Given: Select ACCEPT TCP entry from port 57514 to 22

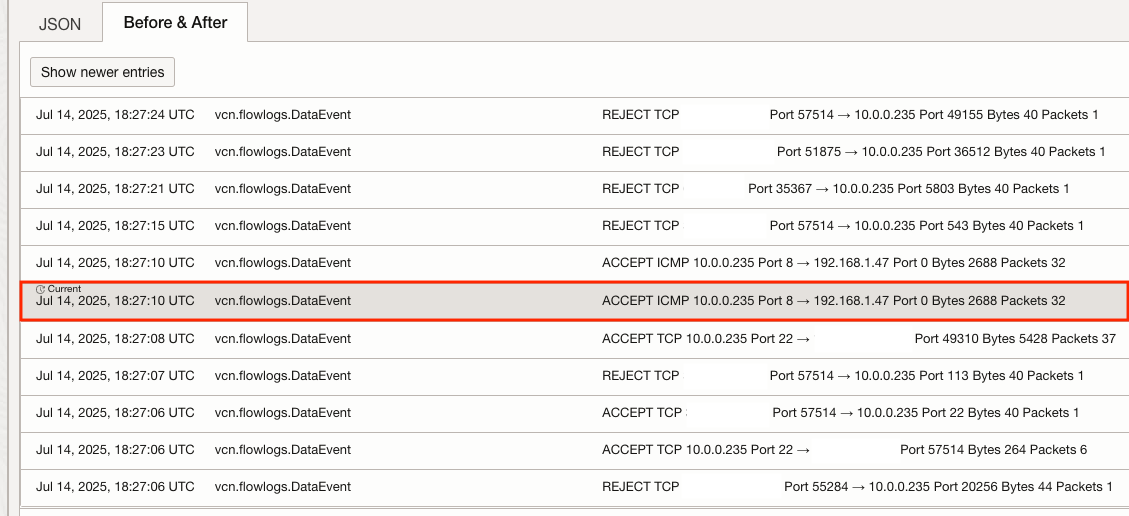Looking at the screenshot, I should (840, 413).
